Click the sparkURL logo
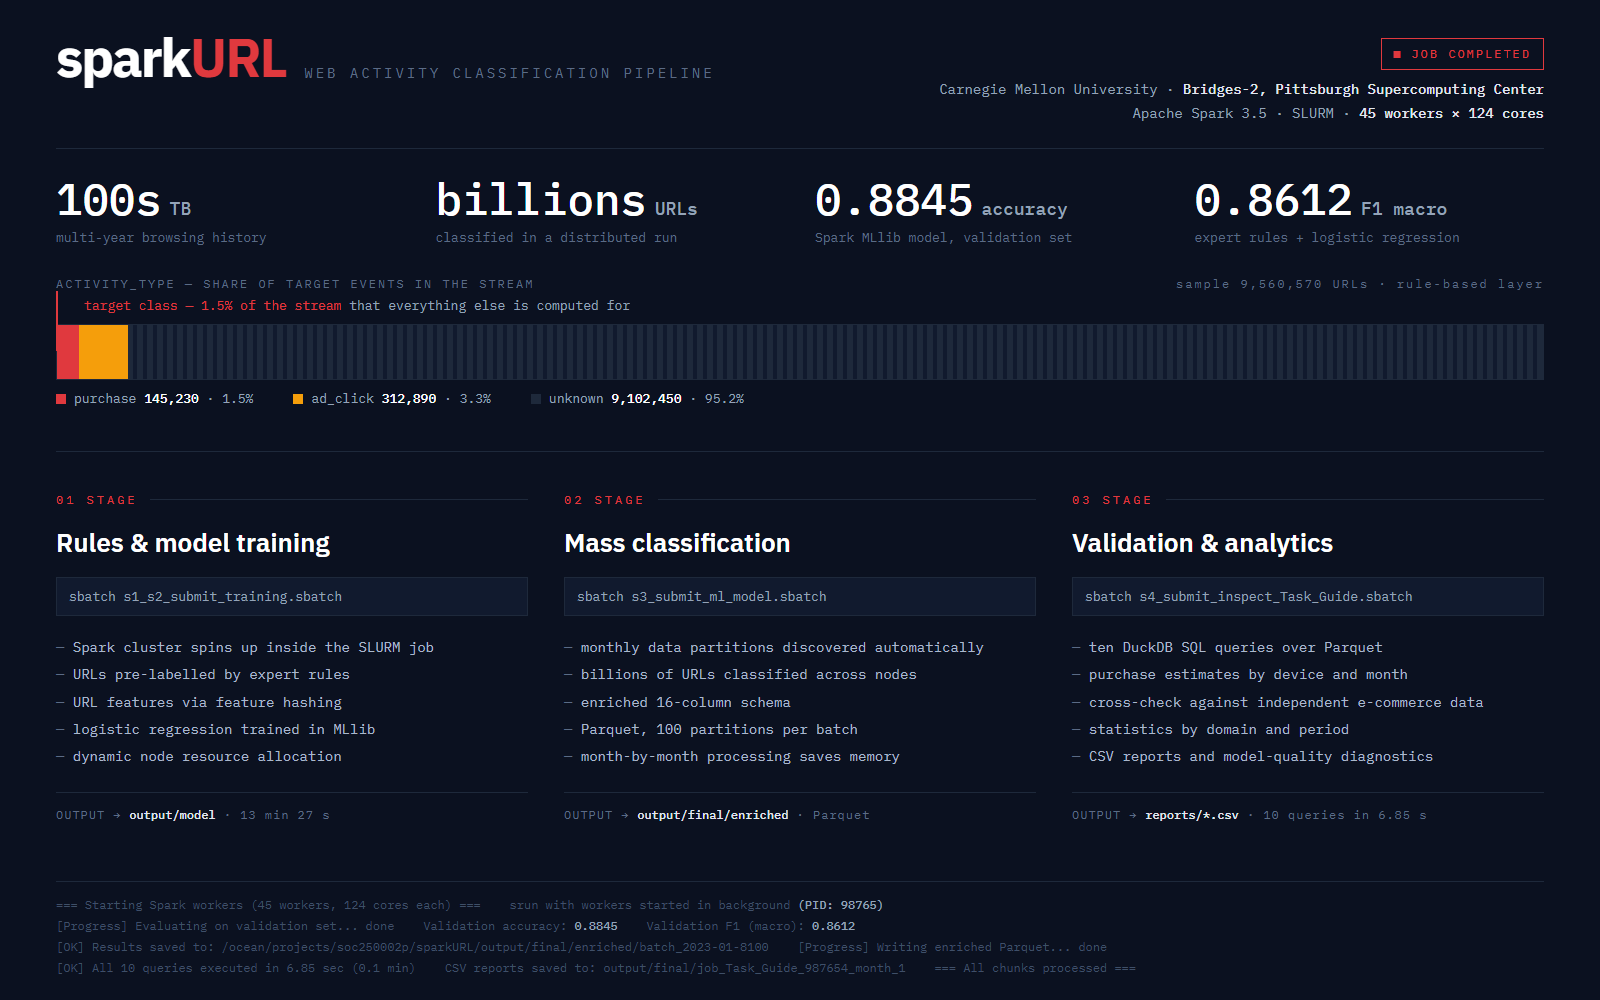The width and height of the screenshot is (1600, 1000). [171, 61]
